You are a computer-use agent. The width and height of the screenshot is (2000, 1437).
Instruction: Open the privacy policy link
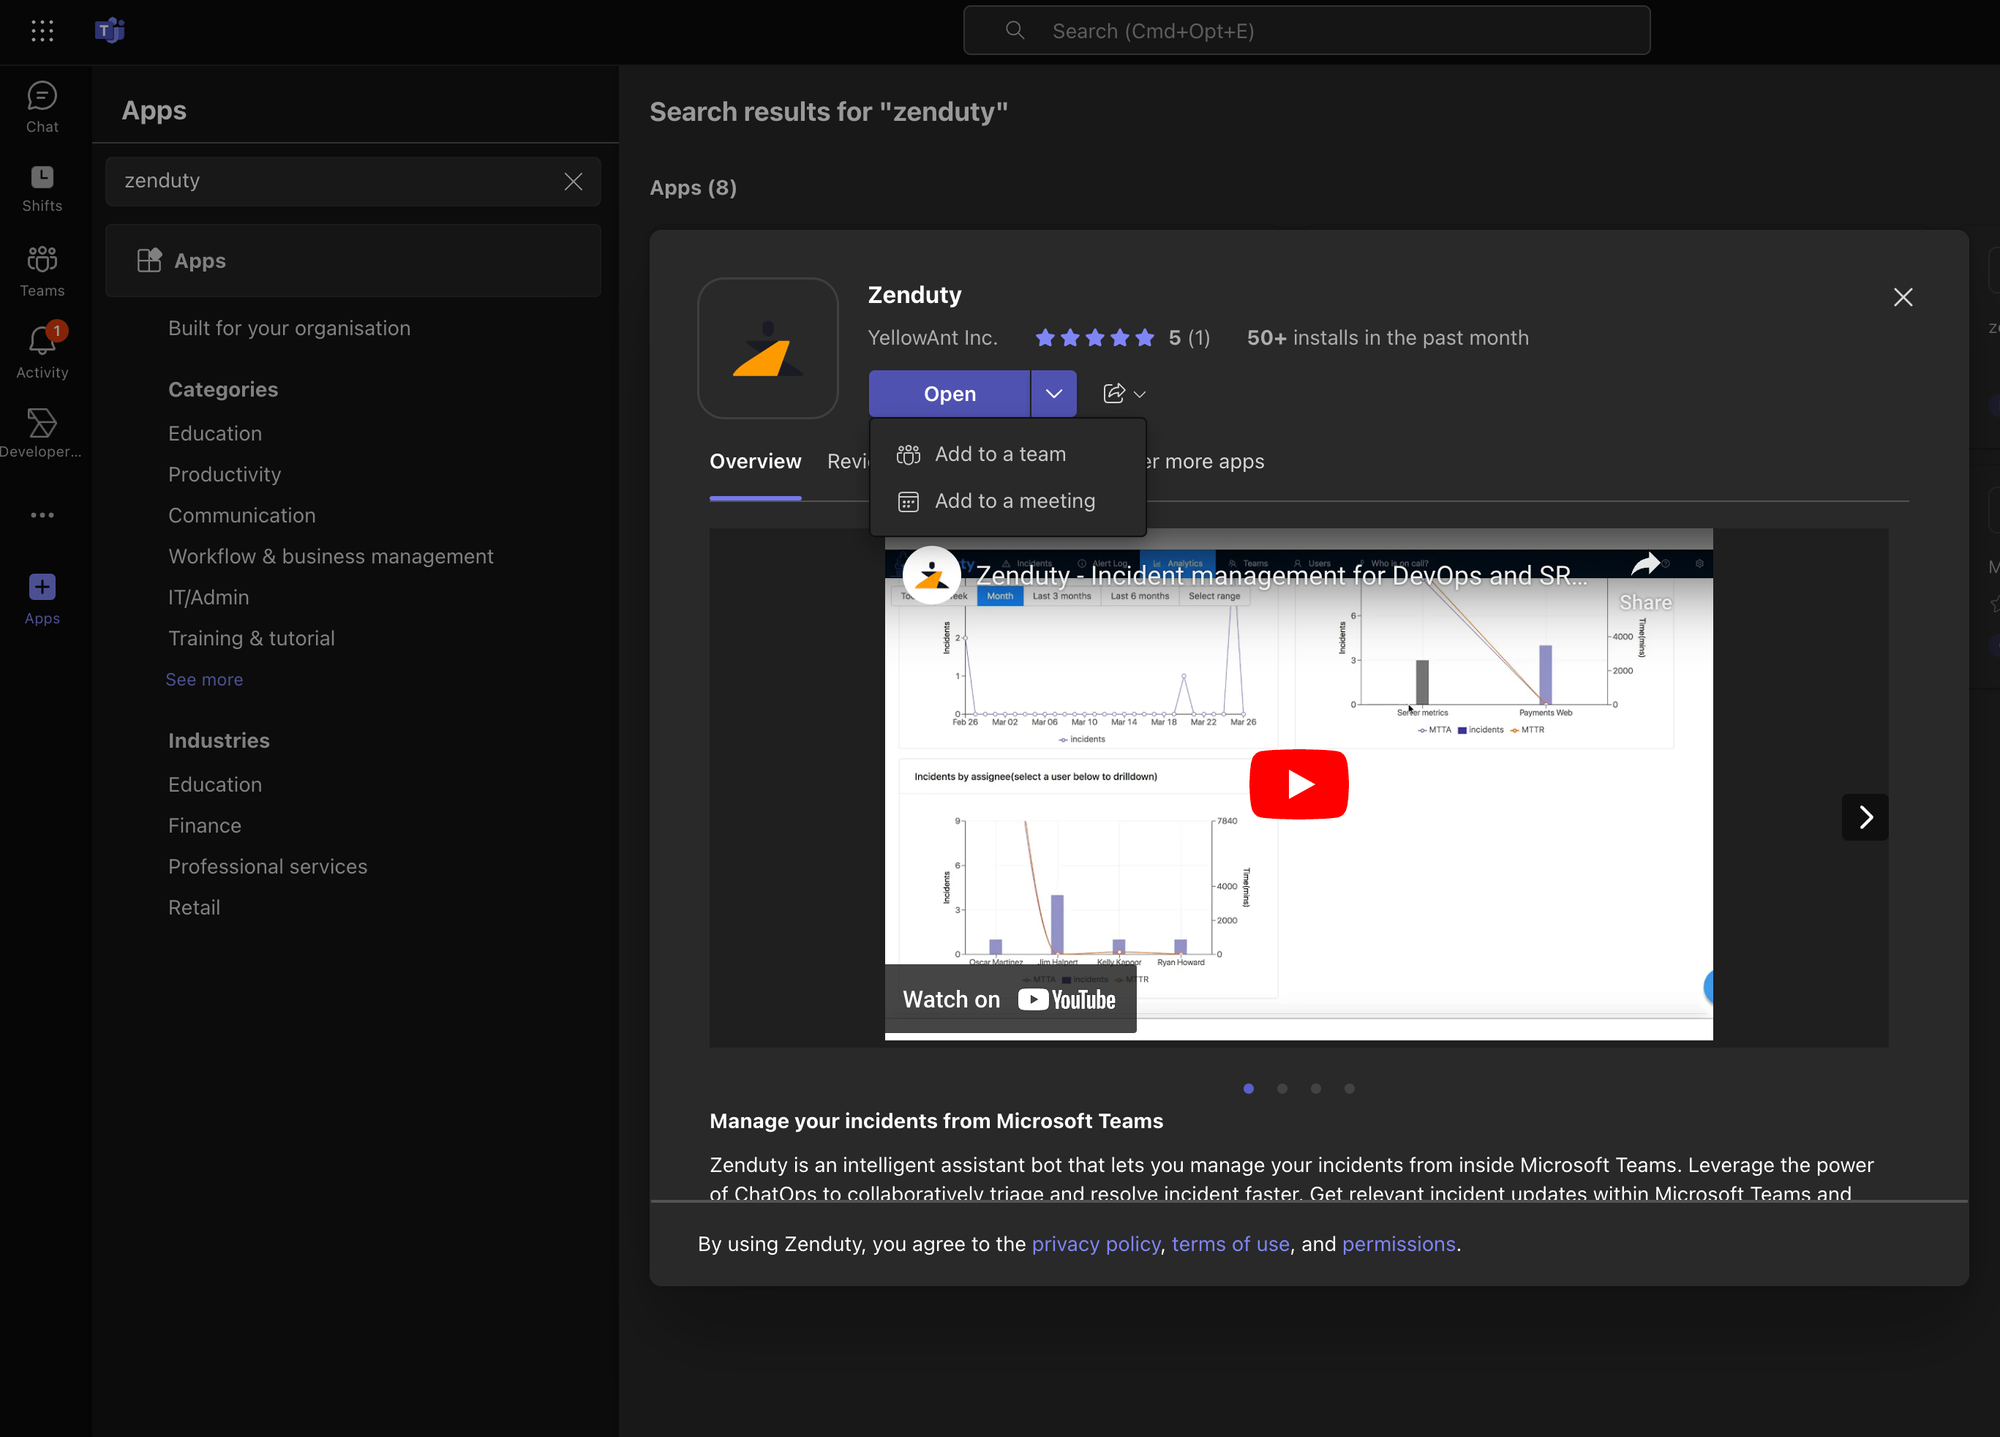(1095, 1244)
